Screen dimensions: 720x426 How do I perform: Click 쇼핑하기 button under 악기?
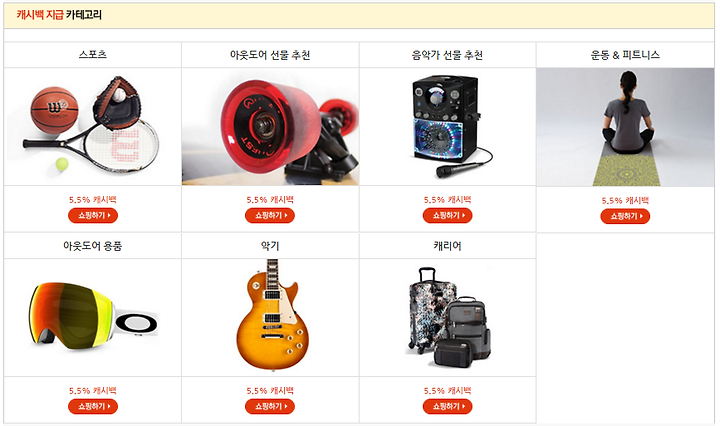pos(270,406)
